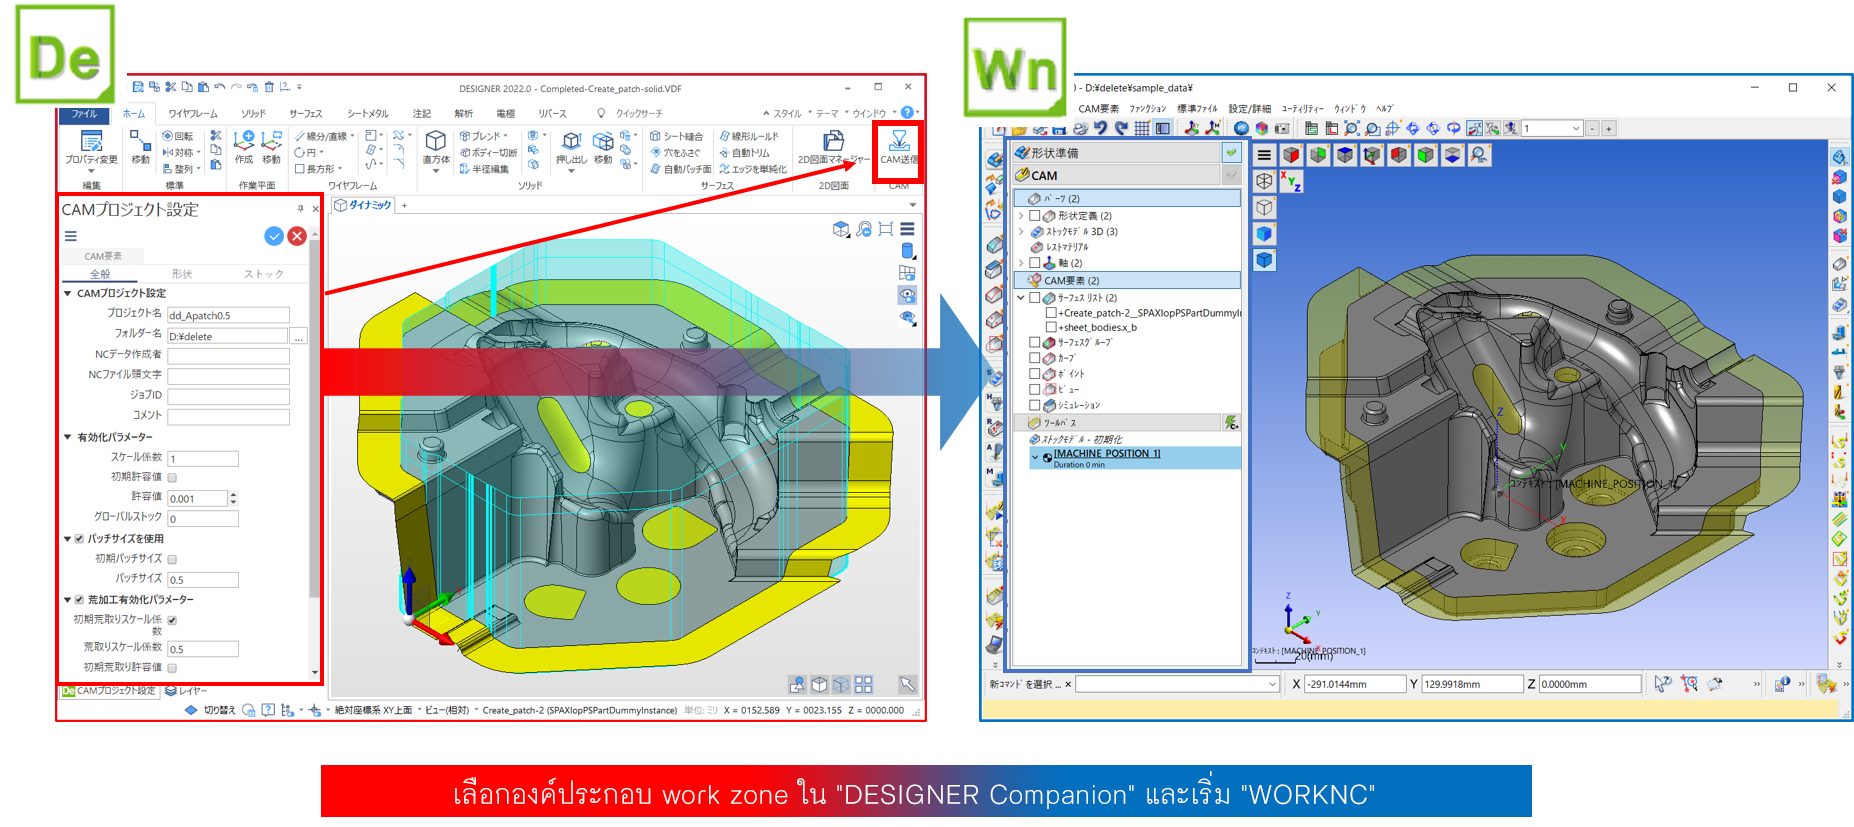Viewport: 1854px width, 827px height.
Task: Open viewport hamburger menu in DESIGNER
Action: click(x=907, y=229)
